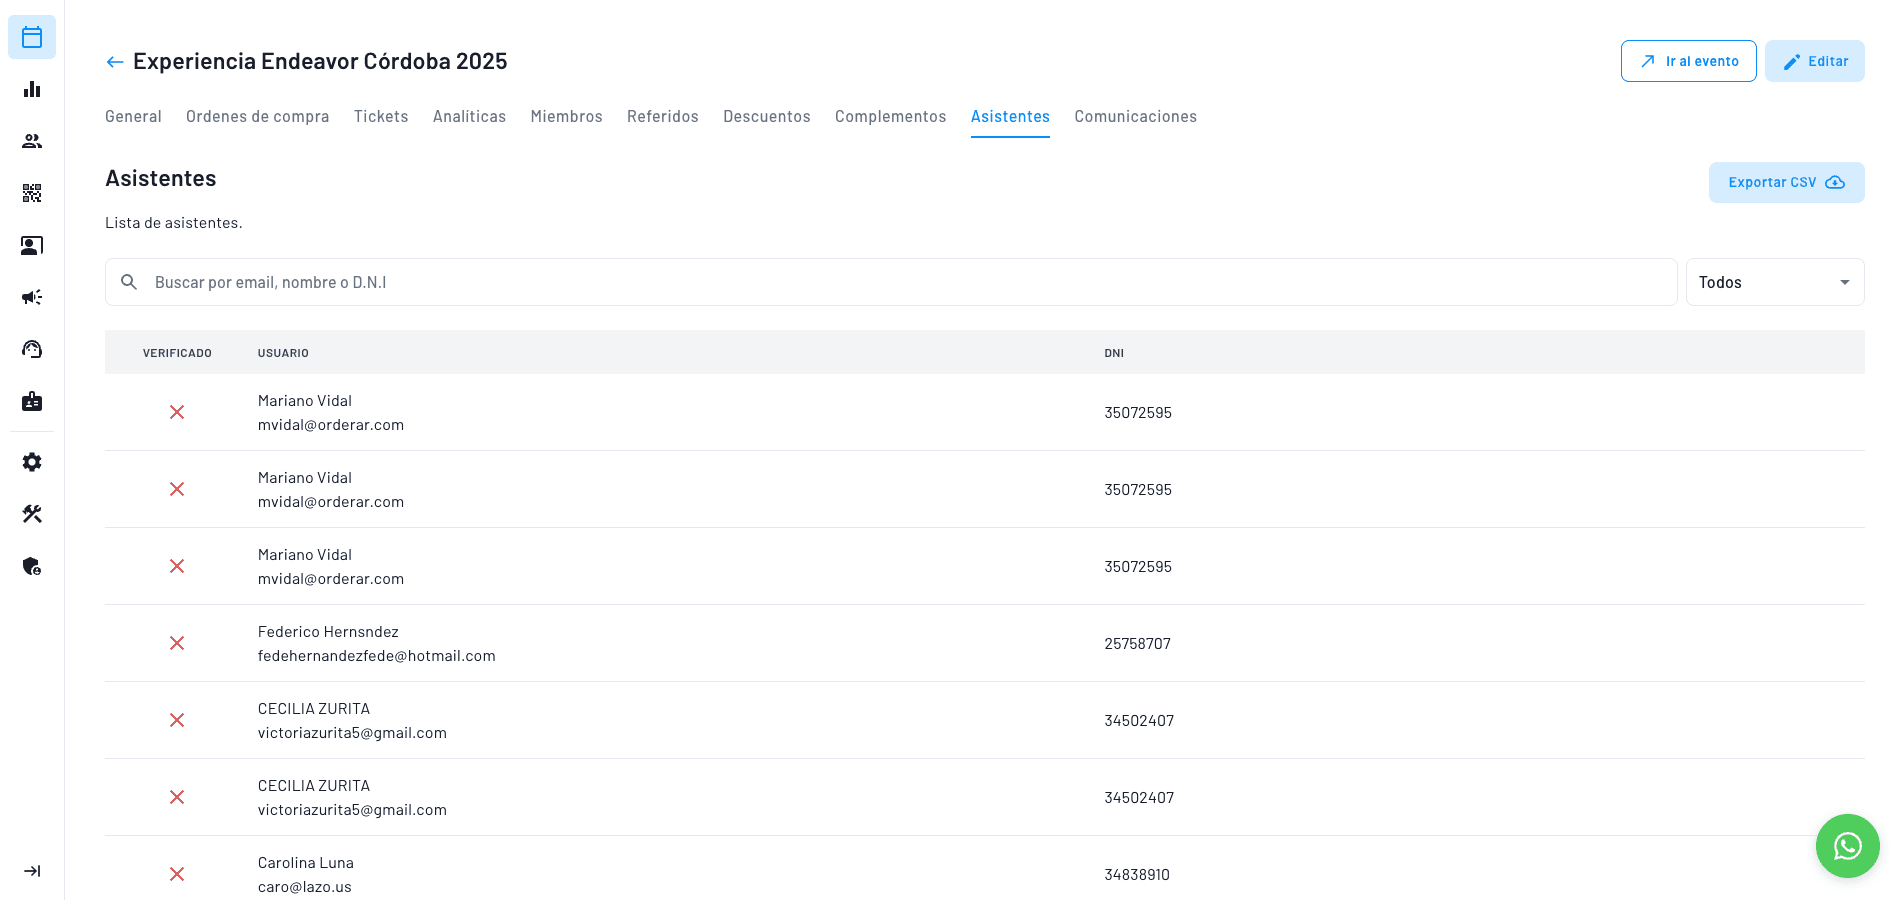Screen dimensions: 1898x900
Task: Click the email fedehernandezfede@hotmail.com
Action: click(376, 656)
